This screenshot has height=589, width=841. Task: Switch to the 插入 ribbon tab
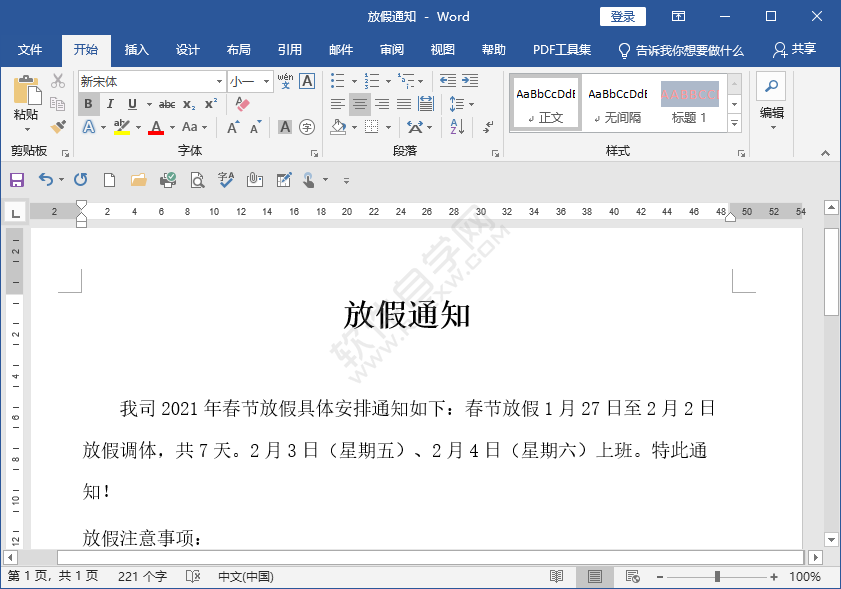[x=136, y=49]
